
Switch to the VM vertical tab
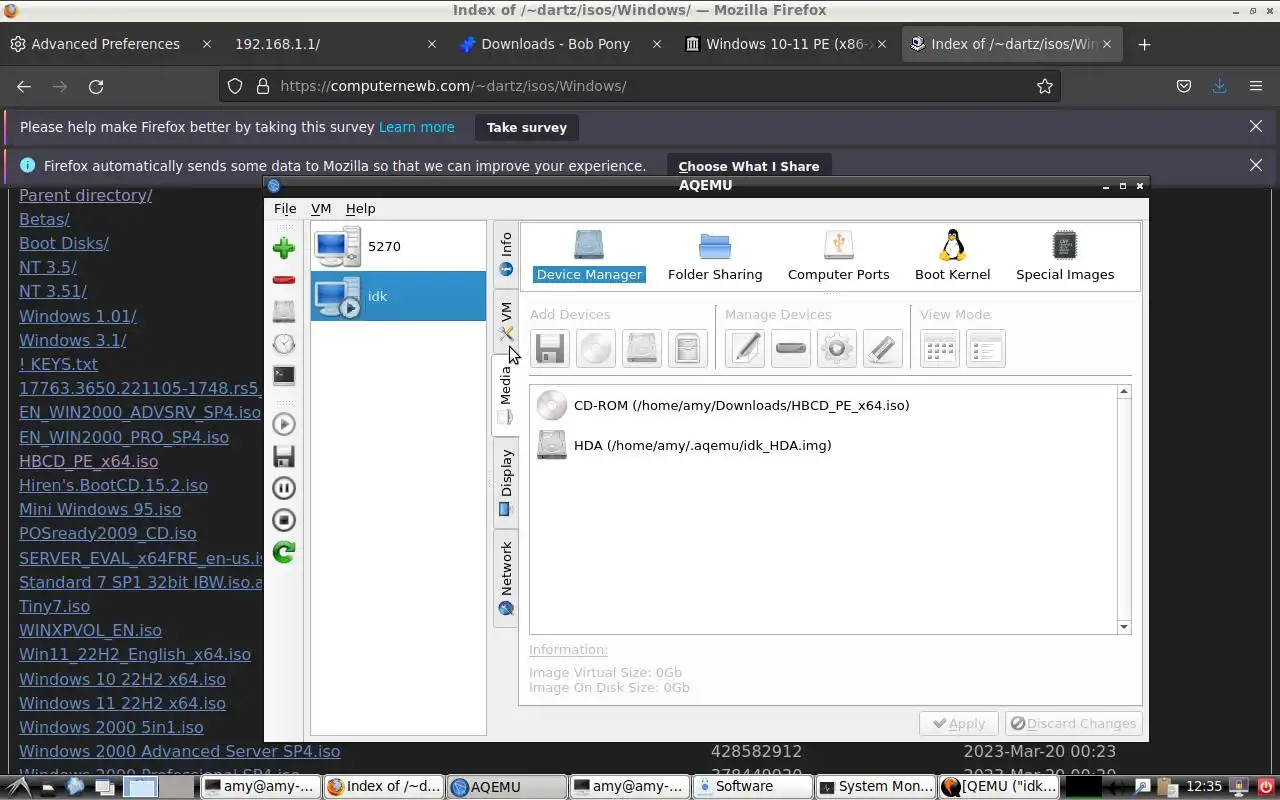click(506, 320)
